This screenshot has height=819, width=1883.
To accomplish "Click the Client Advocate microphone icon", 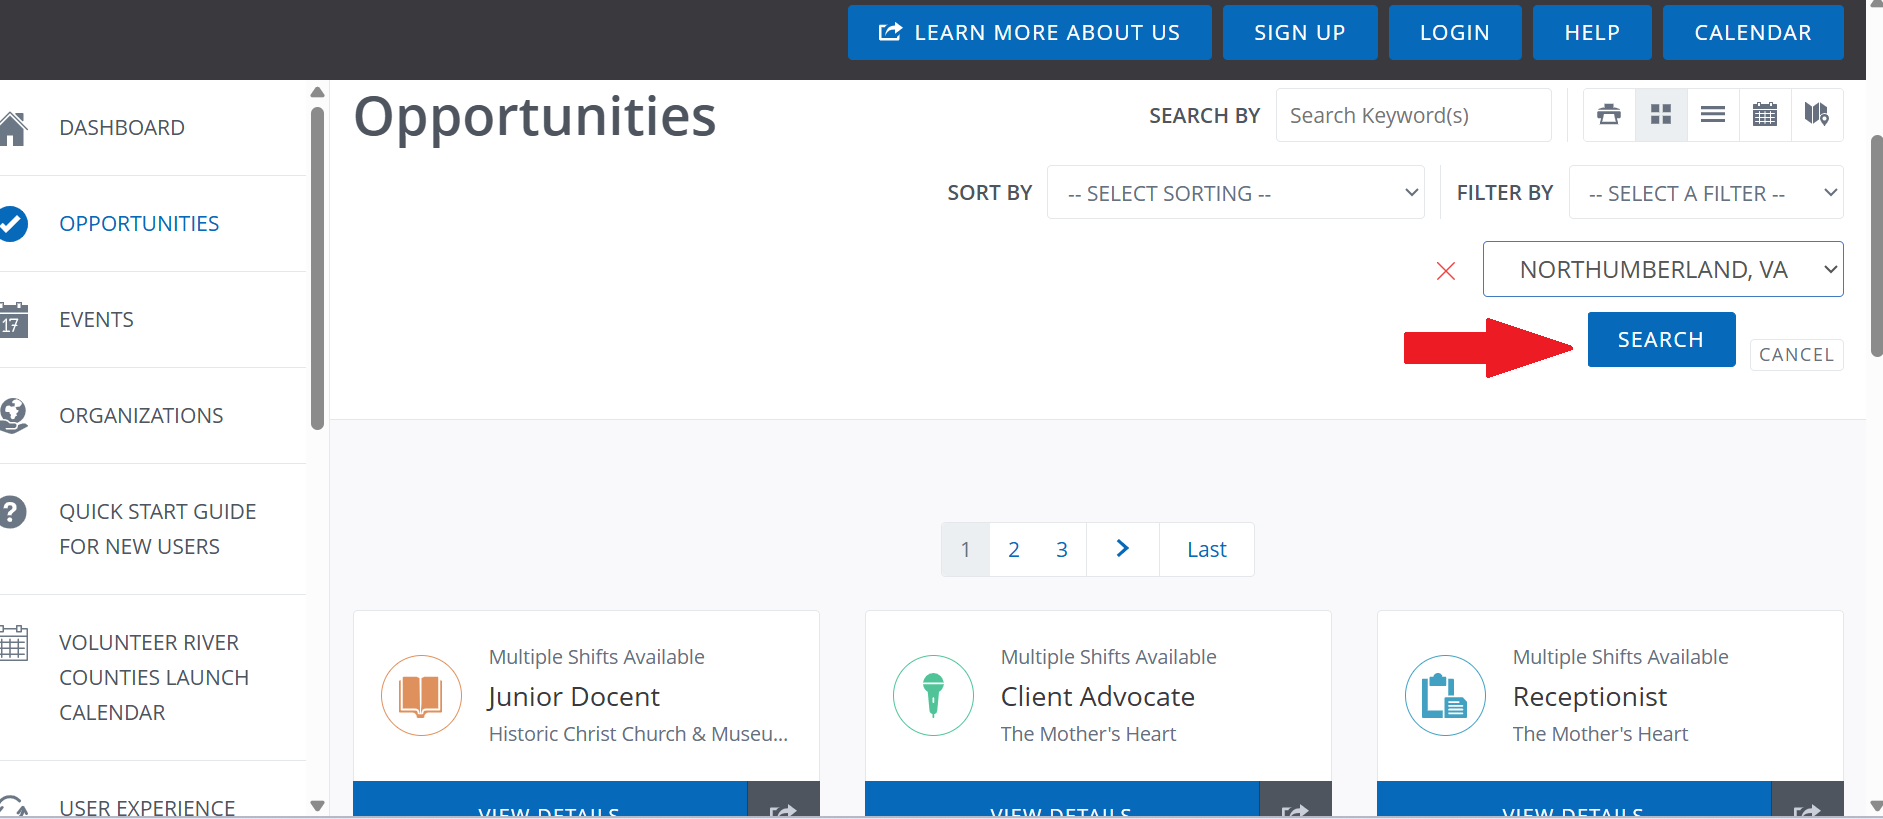I will click(933, 695).
